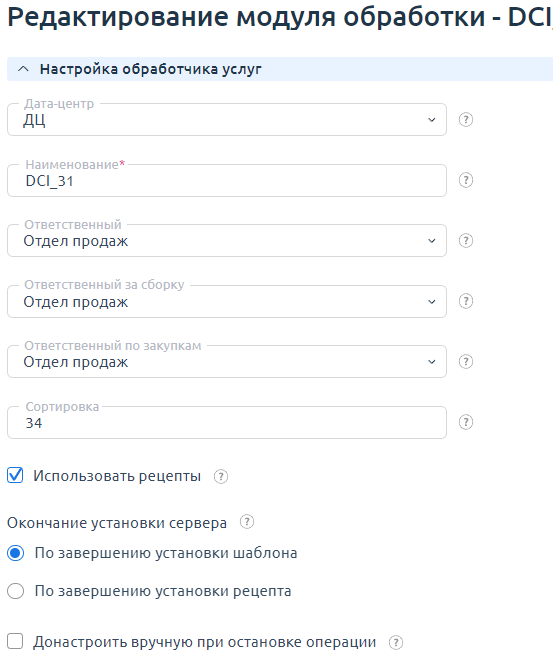
Task: Open Ответственный по закупкам dropdown
Action: [x=227, y=362]
